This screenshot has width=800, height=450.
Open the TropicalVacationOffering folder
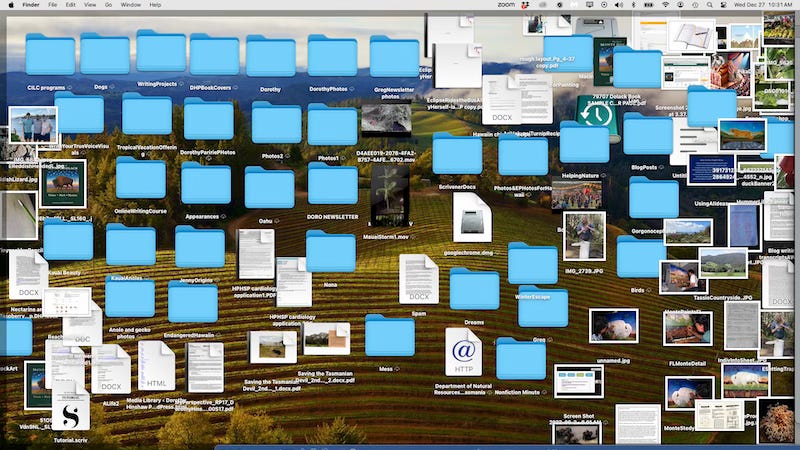tap(147, 113)
